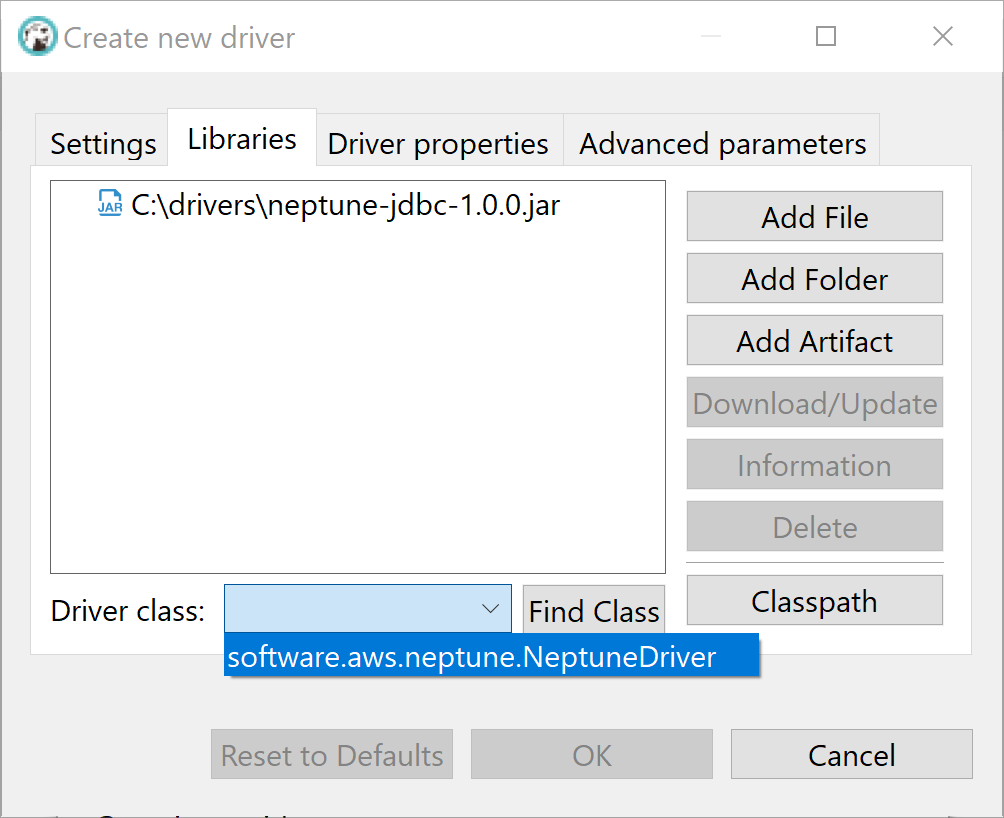This screenshot has height=818, width=1004.
Task: Open the Driver class dropdown arrow
Action: click(490, 609)
